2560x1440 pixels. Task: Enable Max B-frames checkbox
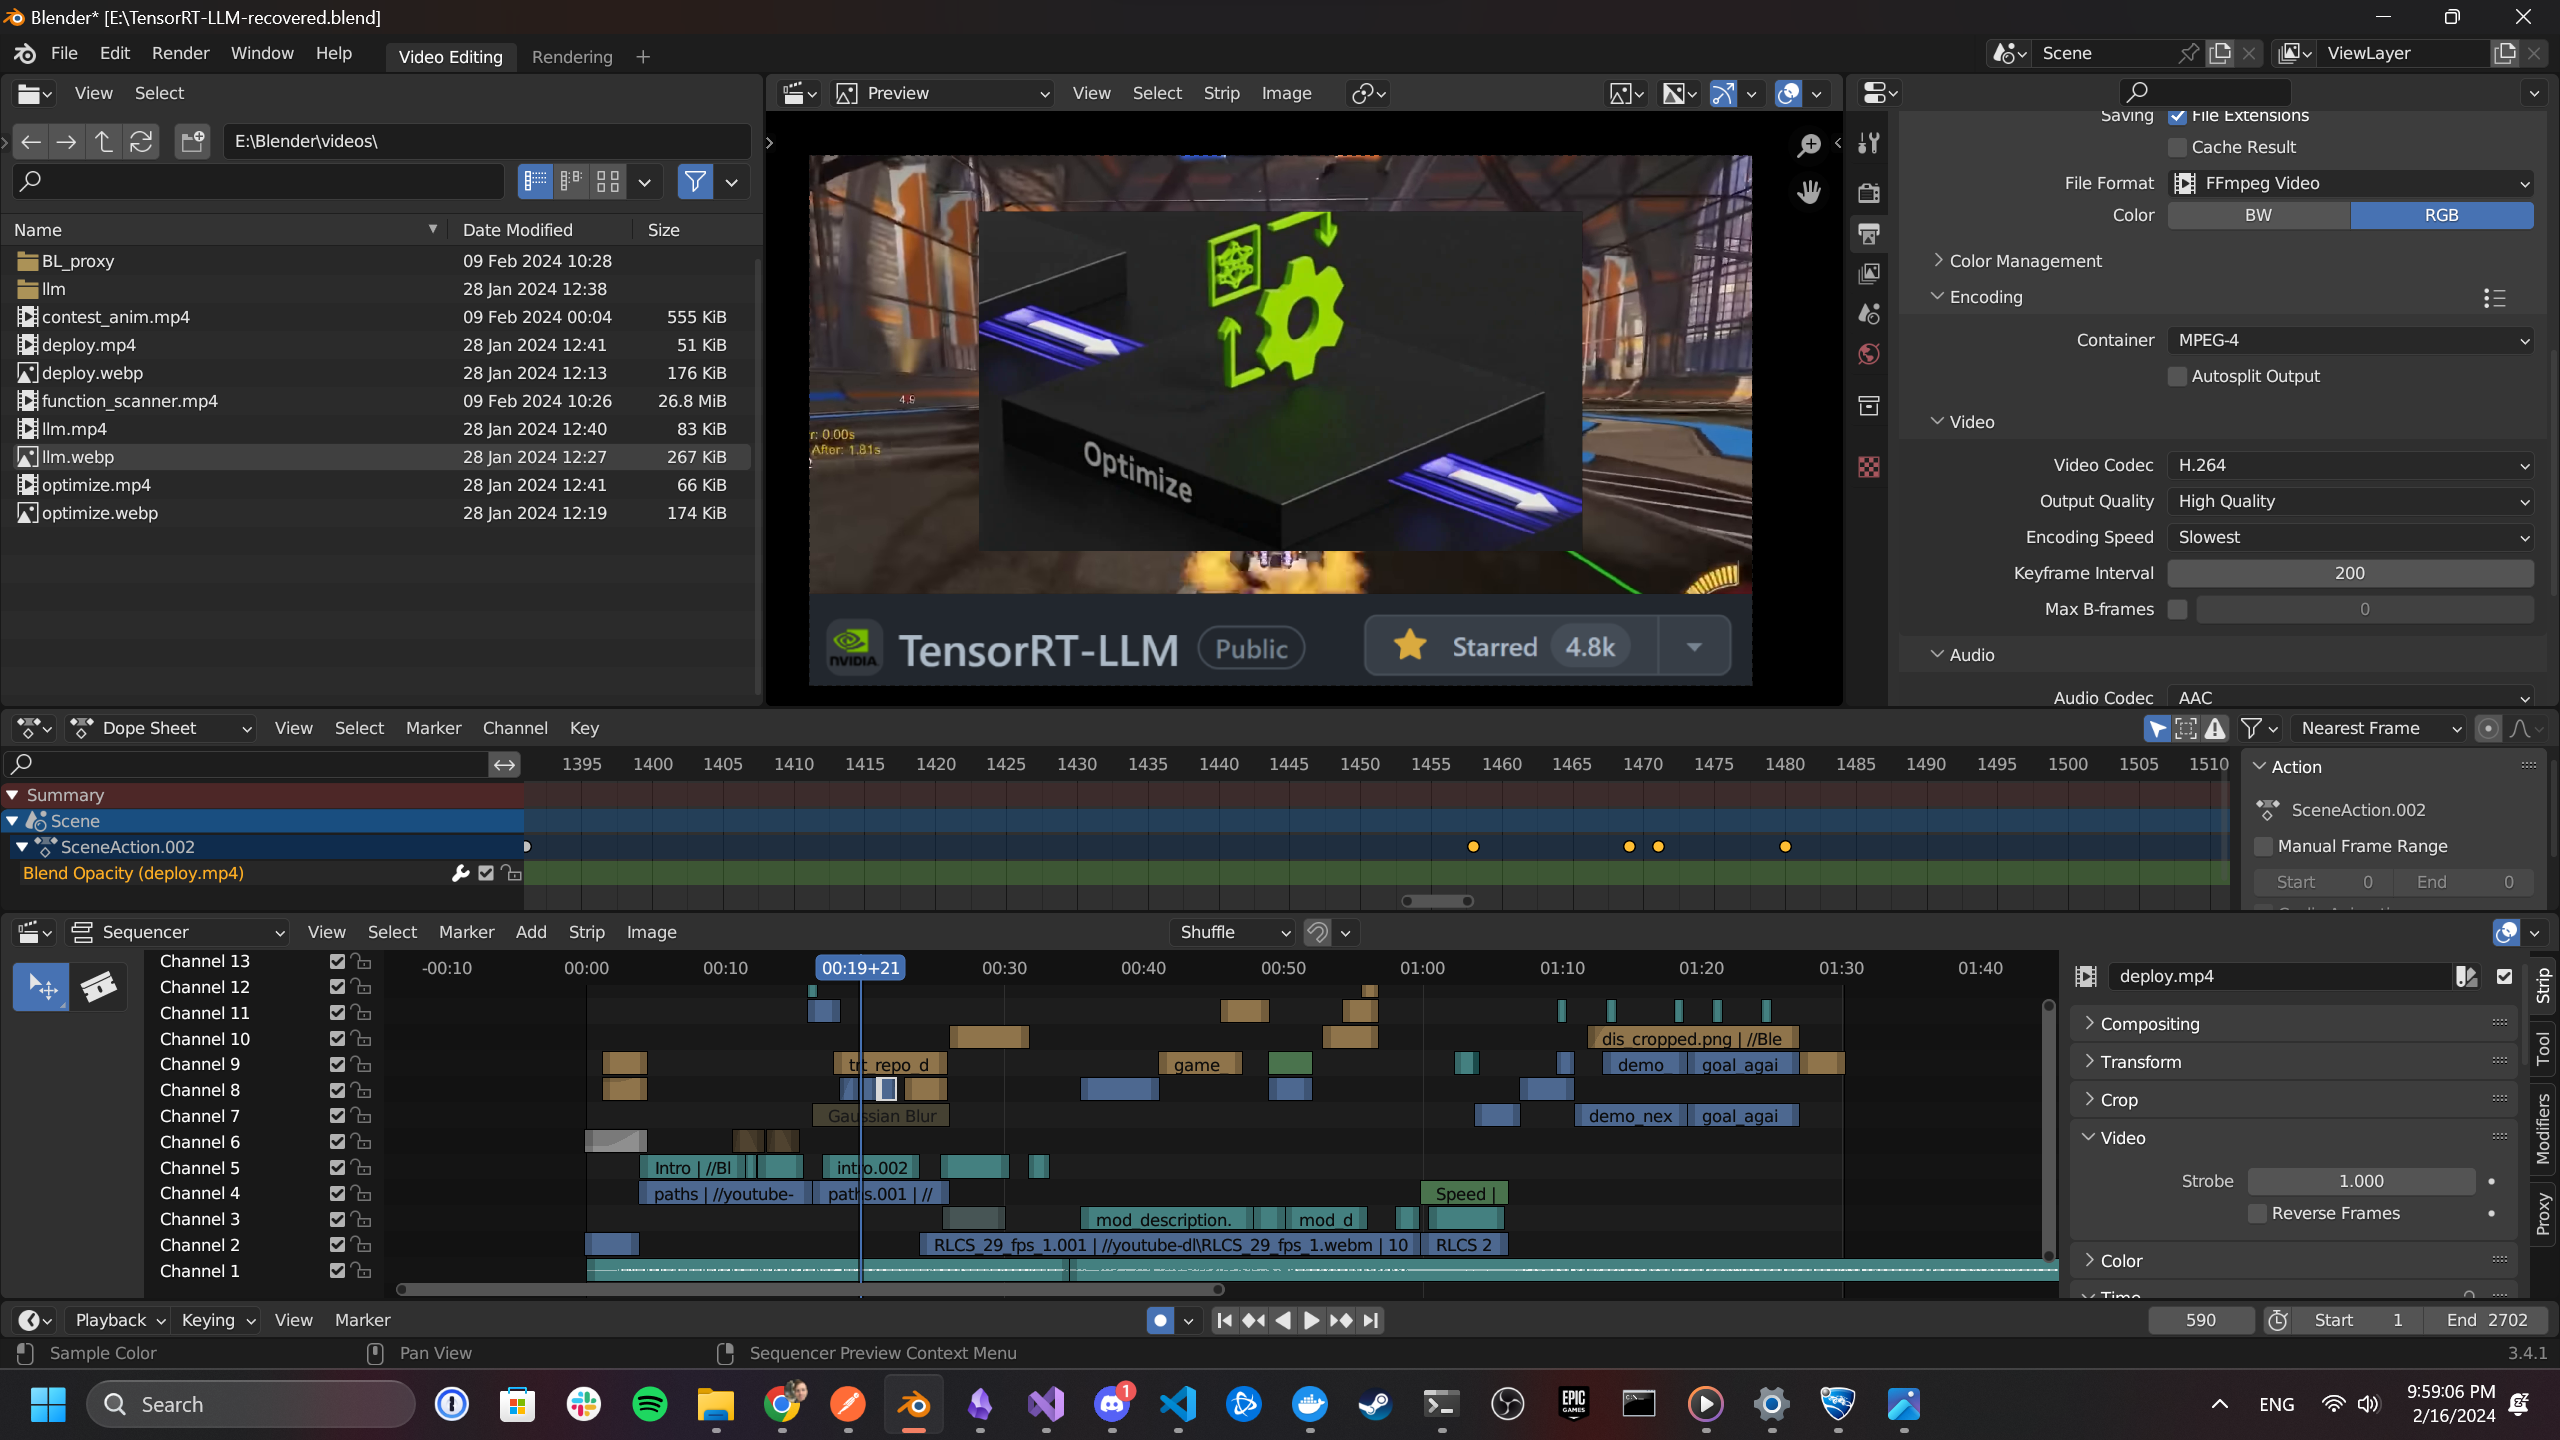point(2177,609)
